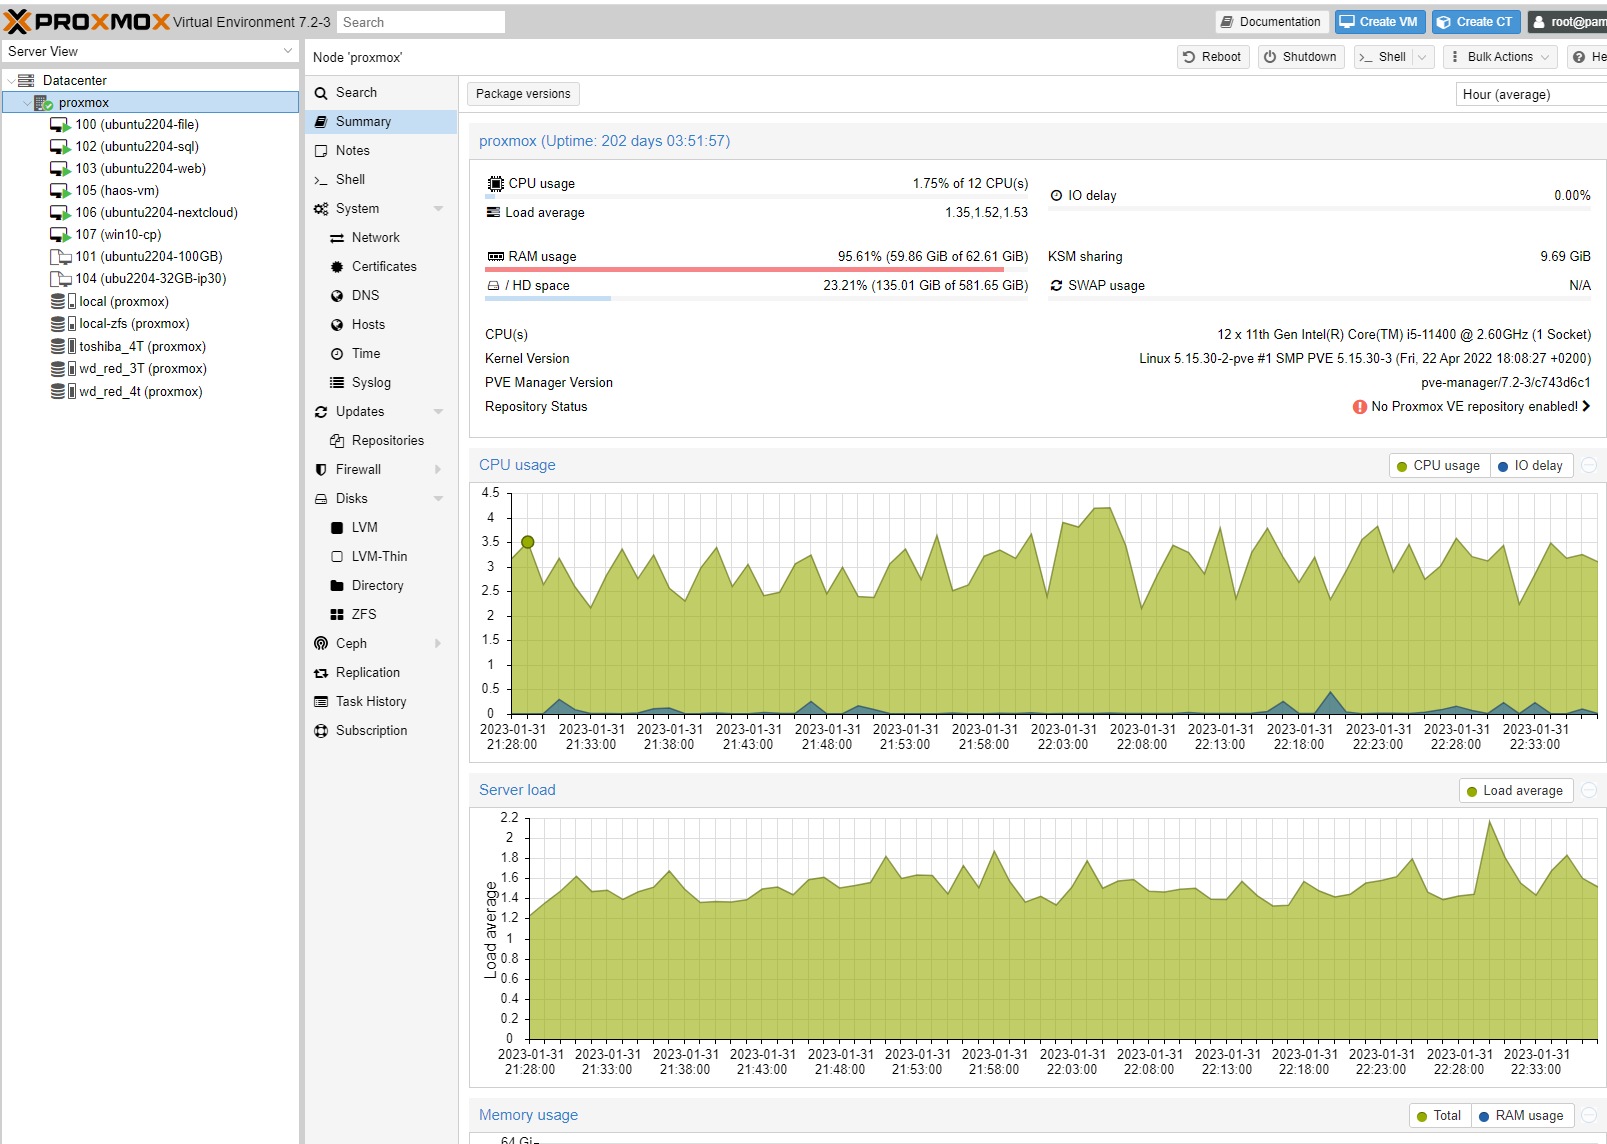This screenshot has width=1607, height=1144.
Task: Toggle Total series in Memory legend
Action: click(1440, 1116)
